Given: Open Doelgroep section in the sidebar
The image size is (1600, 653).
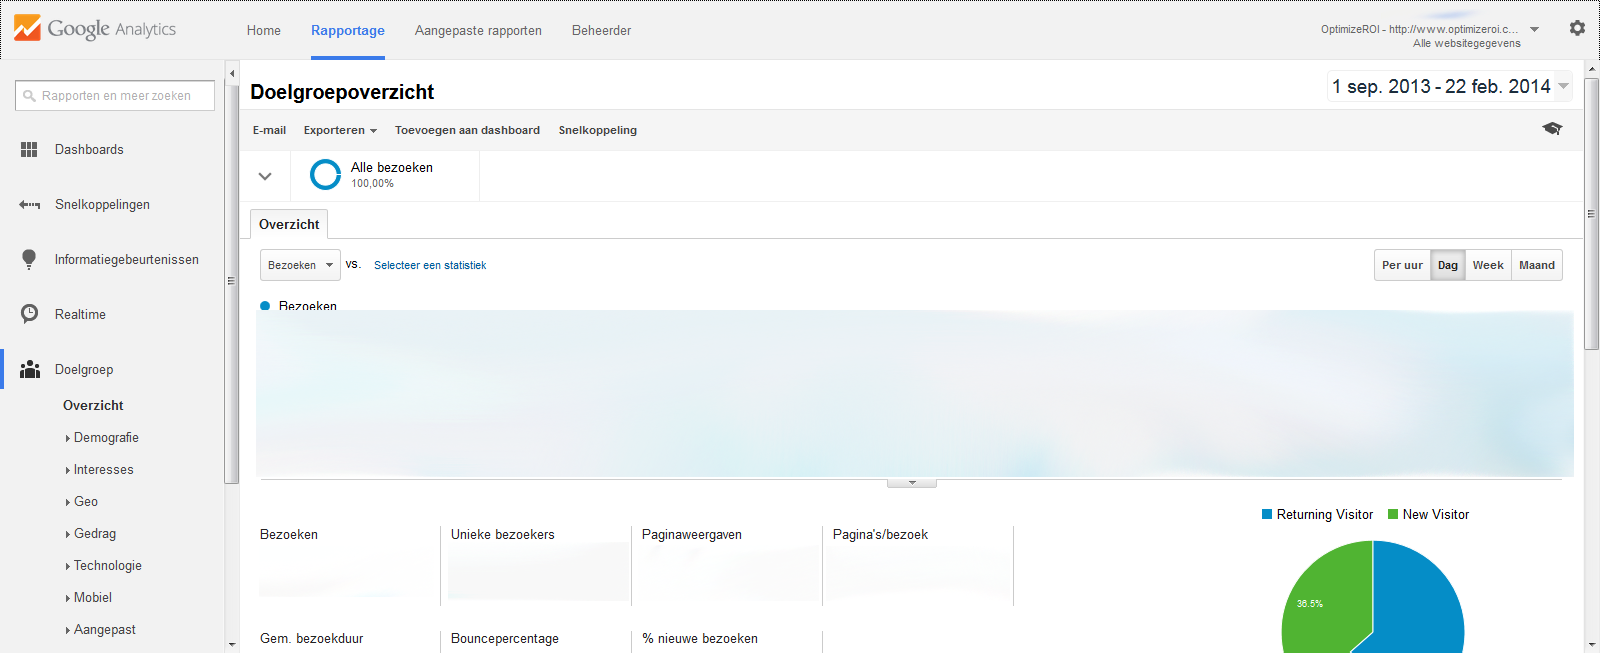Looking at the screenshot, I should 84,369.
